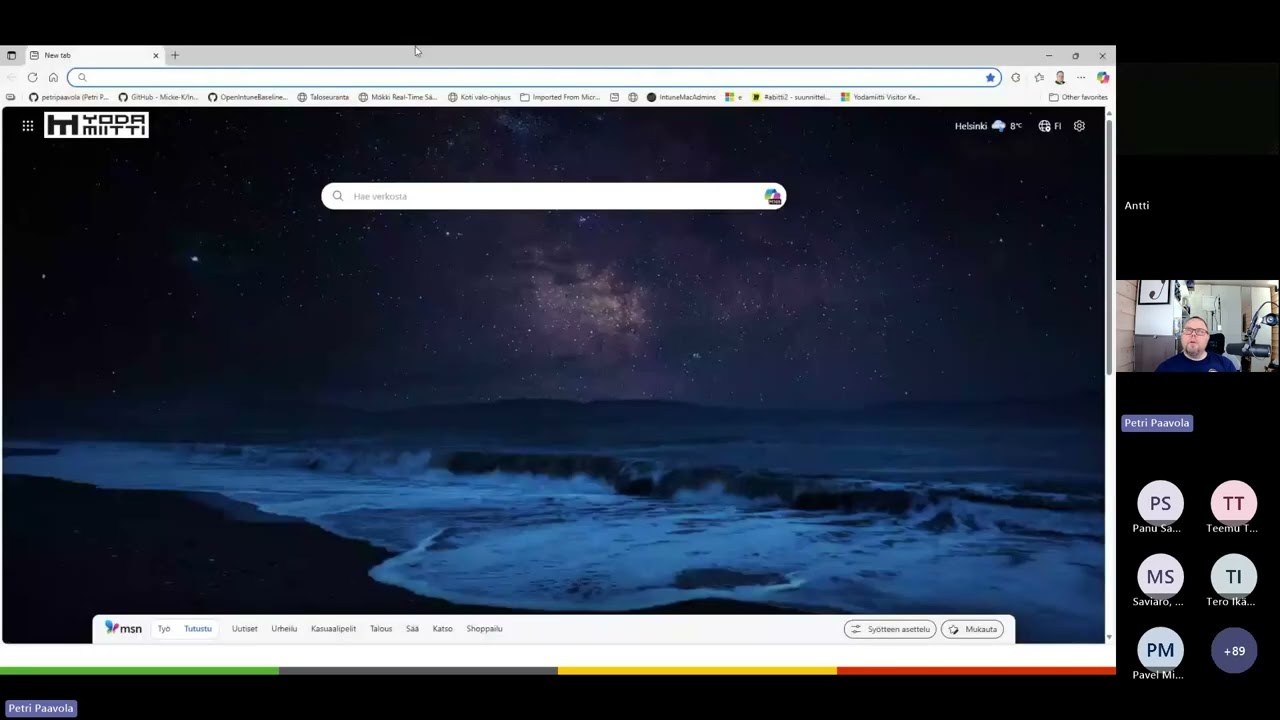Image resolution: width=1280 pixels, height=720 pixels.
Task: Click the Mukauta button
Action: [x=972, y=629]
